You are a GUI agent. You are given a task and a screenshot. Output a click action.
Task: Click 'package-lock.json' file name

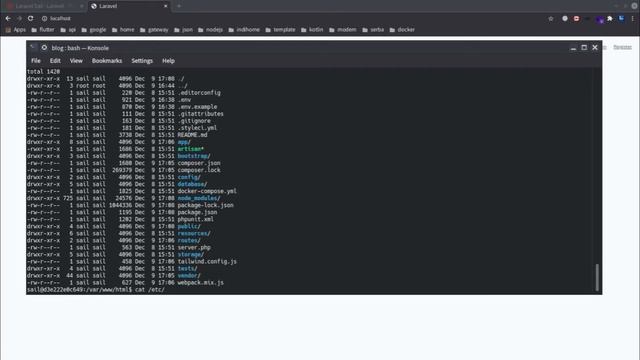(205, 205)
